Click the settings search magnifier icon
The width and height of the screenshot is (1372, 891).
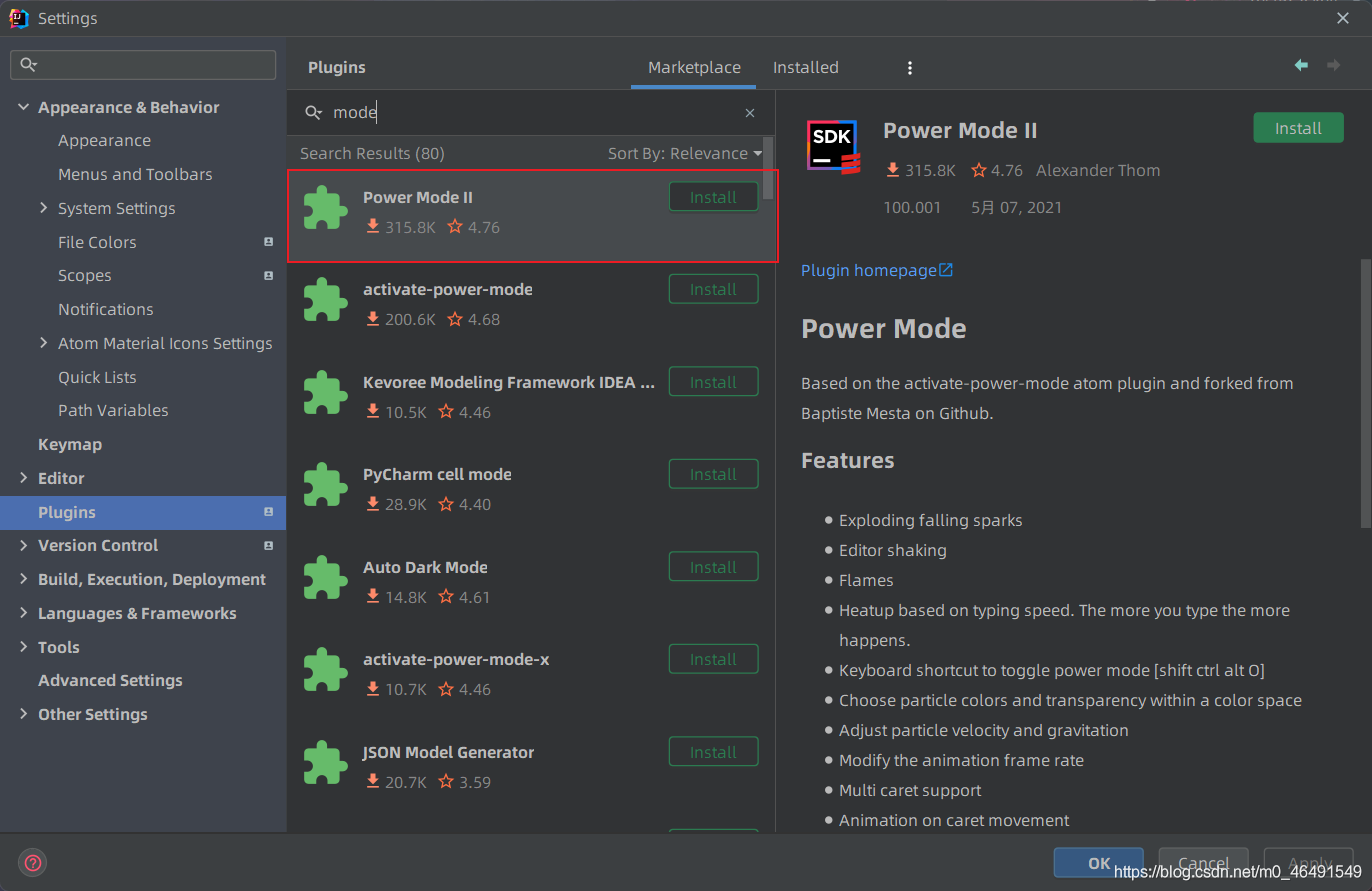pos(28,65)
